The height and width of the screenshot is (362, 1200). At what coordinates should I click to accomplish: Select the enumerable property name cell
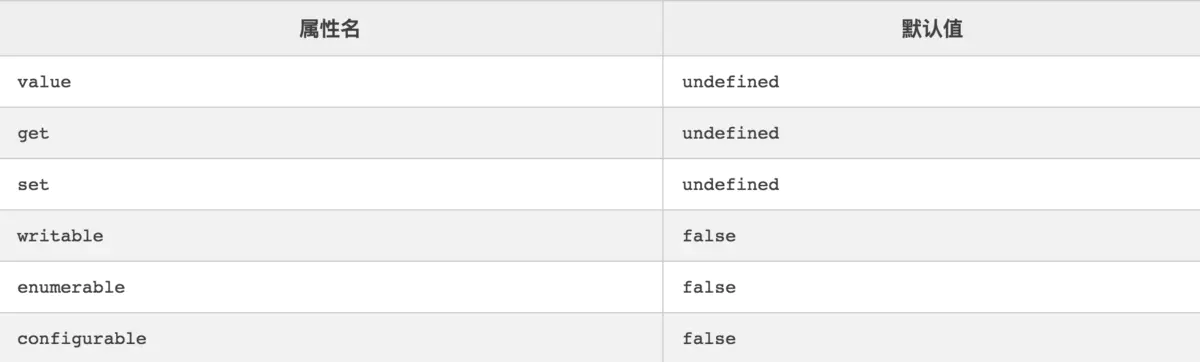coord(330,287)
